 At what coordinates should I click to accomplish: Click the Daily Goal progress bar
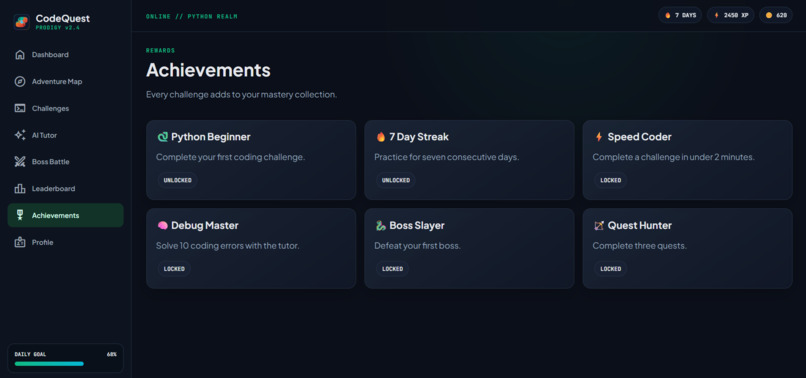(65, 364)
